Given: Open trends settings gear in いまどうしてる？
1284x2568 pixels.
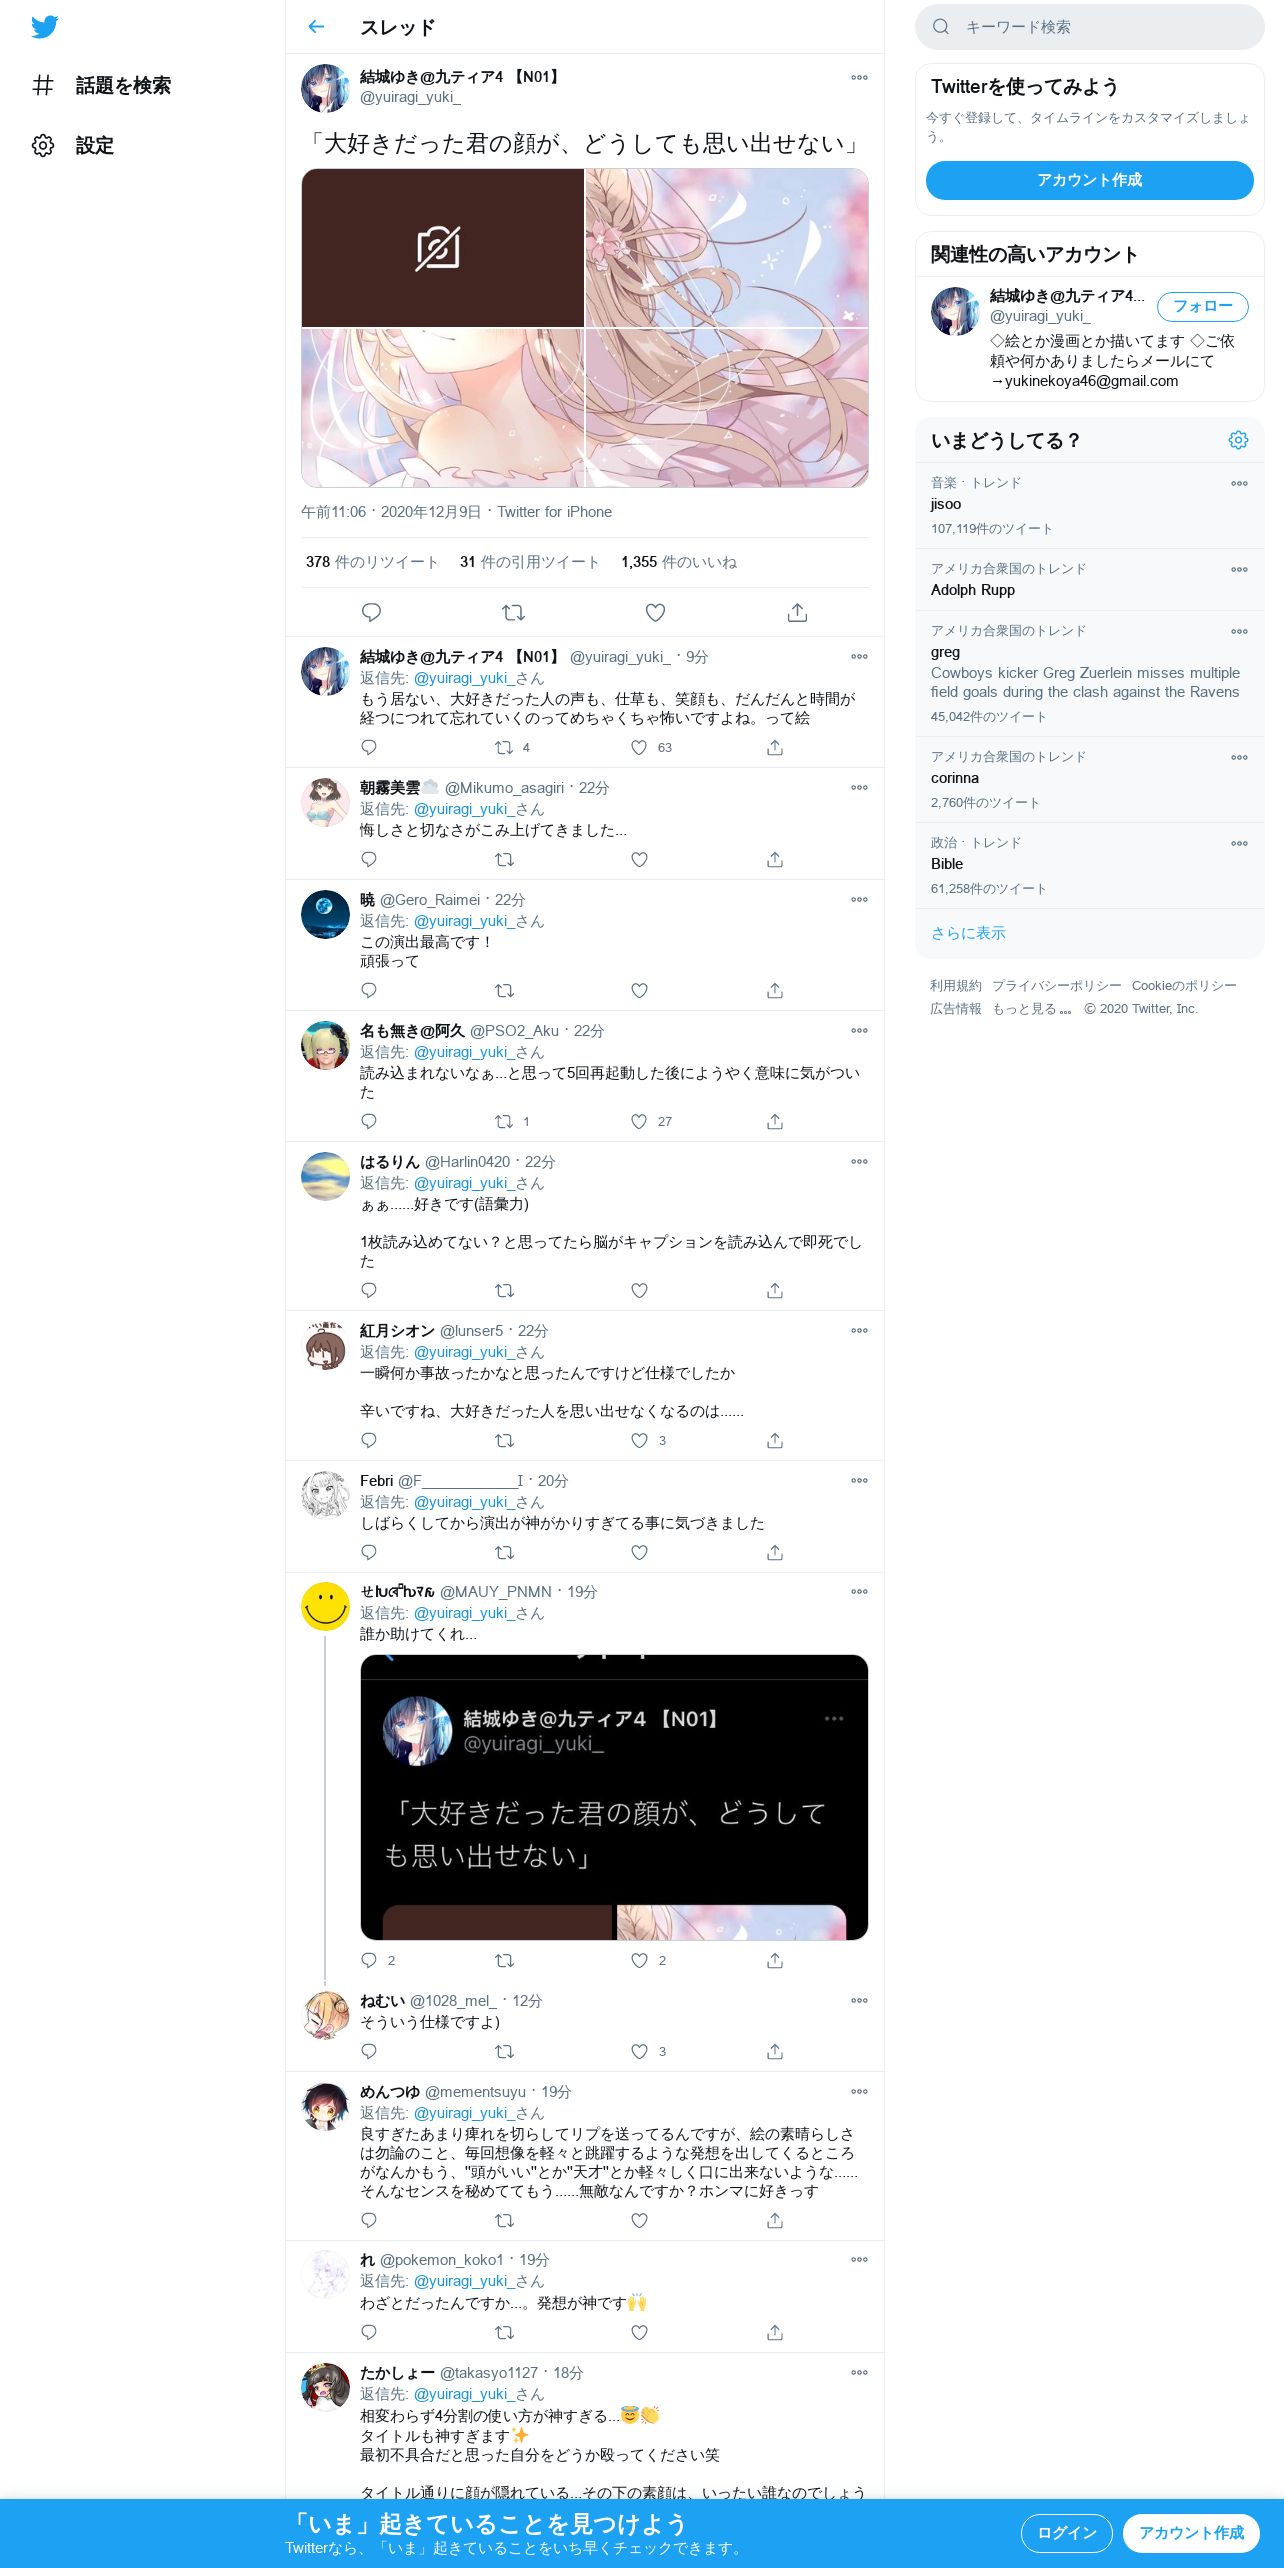Looking at the screenshot, I should [x=1238, y=440].
